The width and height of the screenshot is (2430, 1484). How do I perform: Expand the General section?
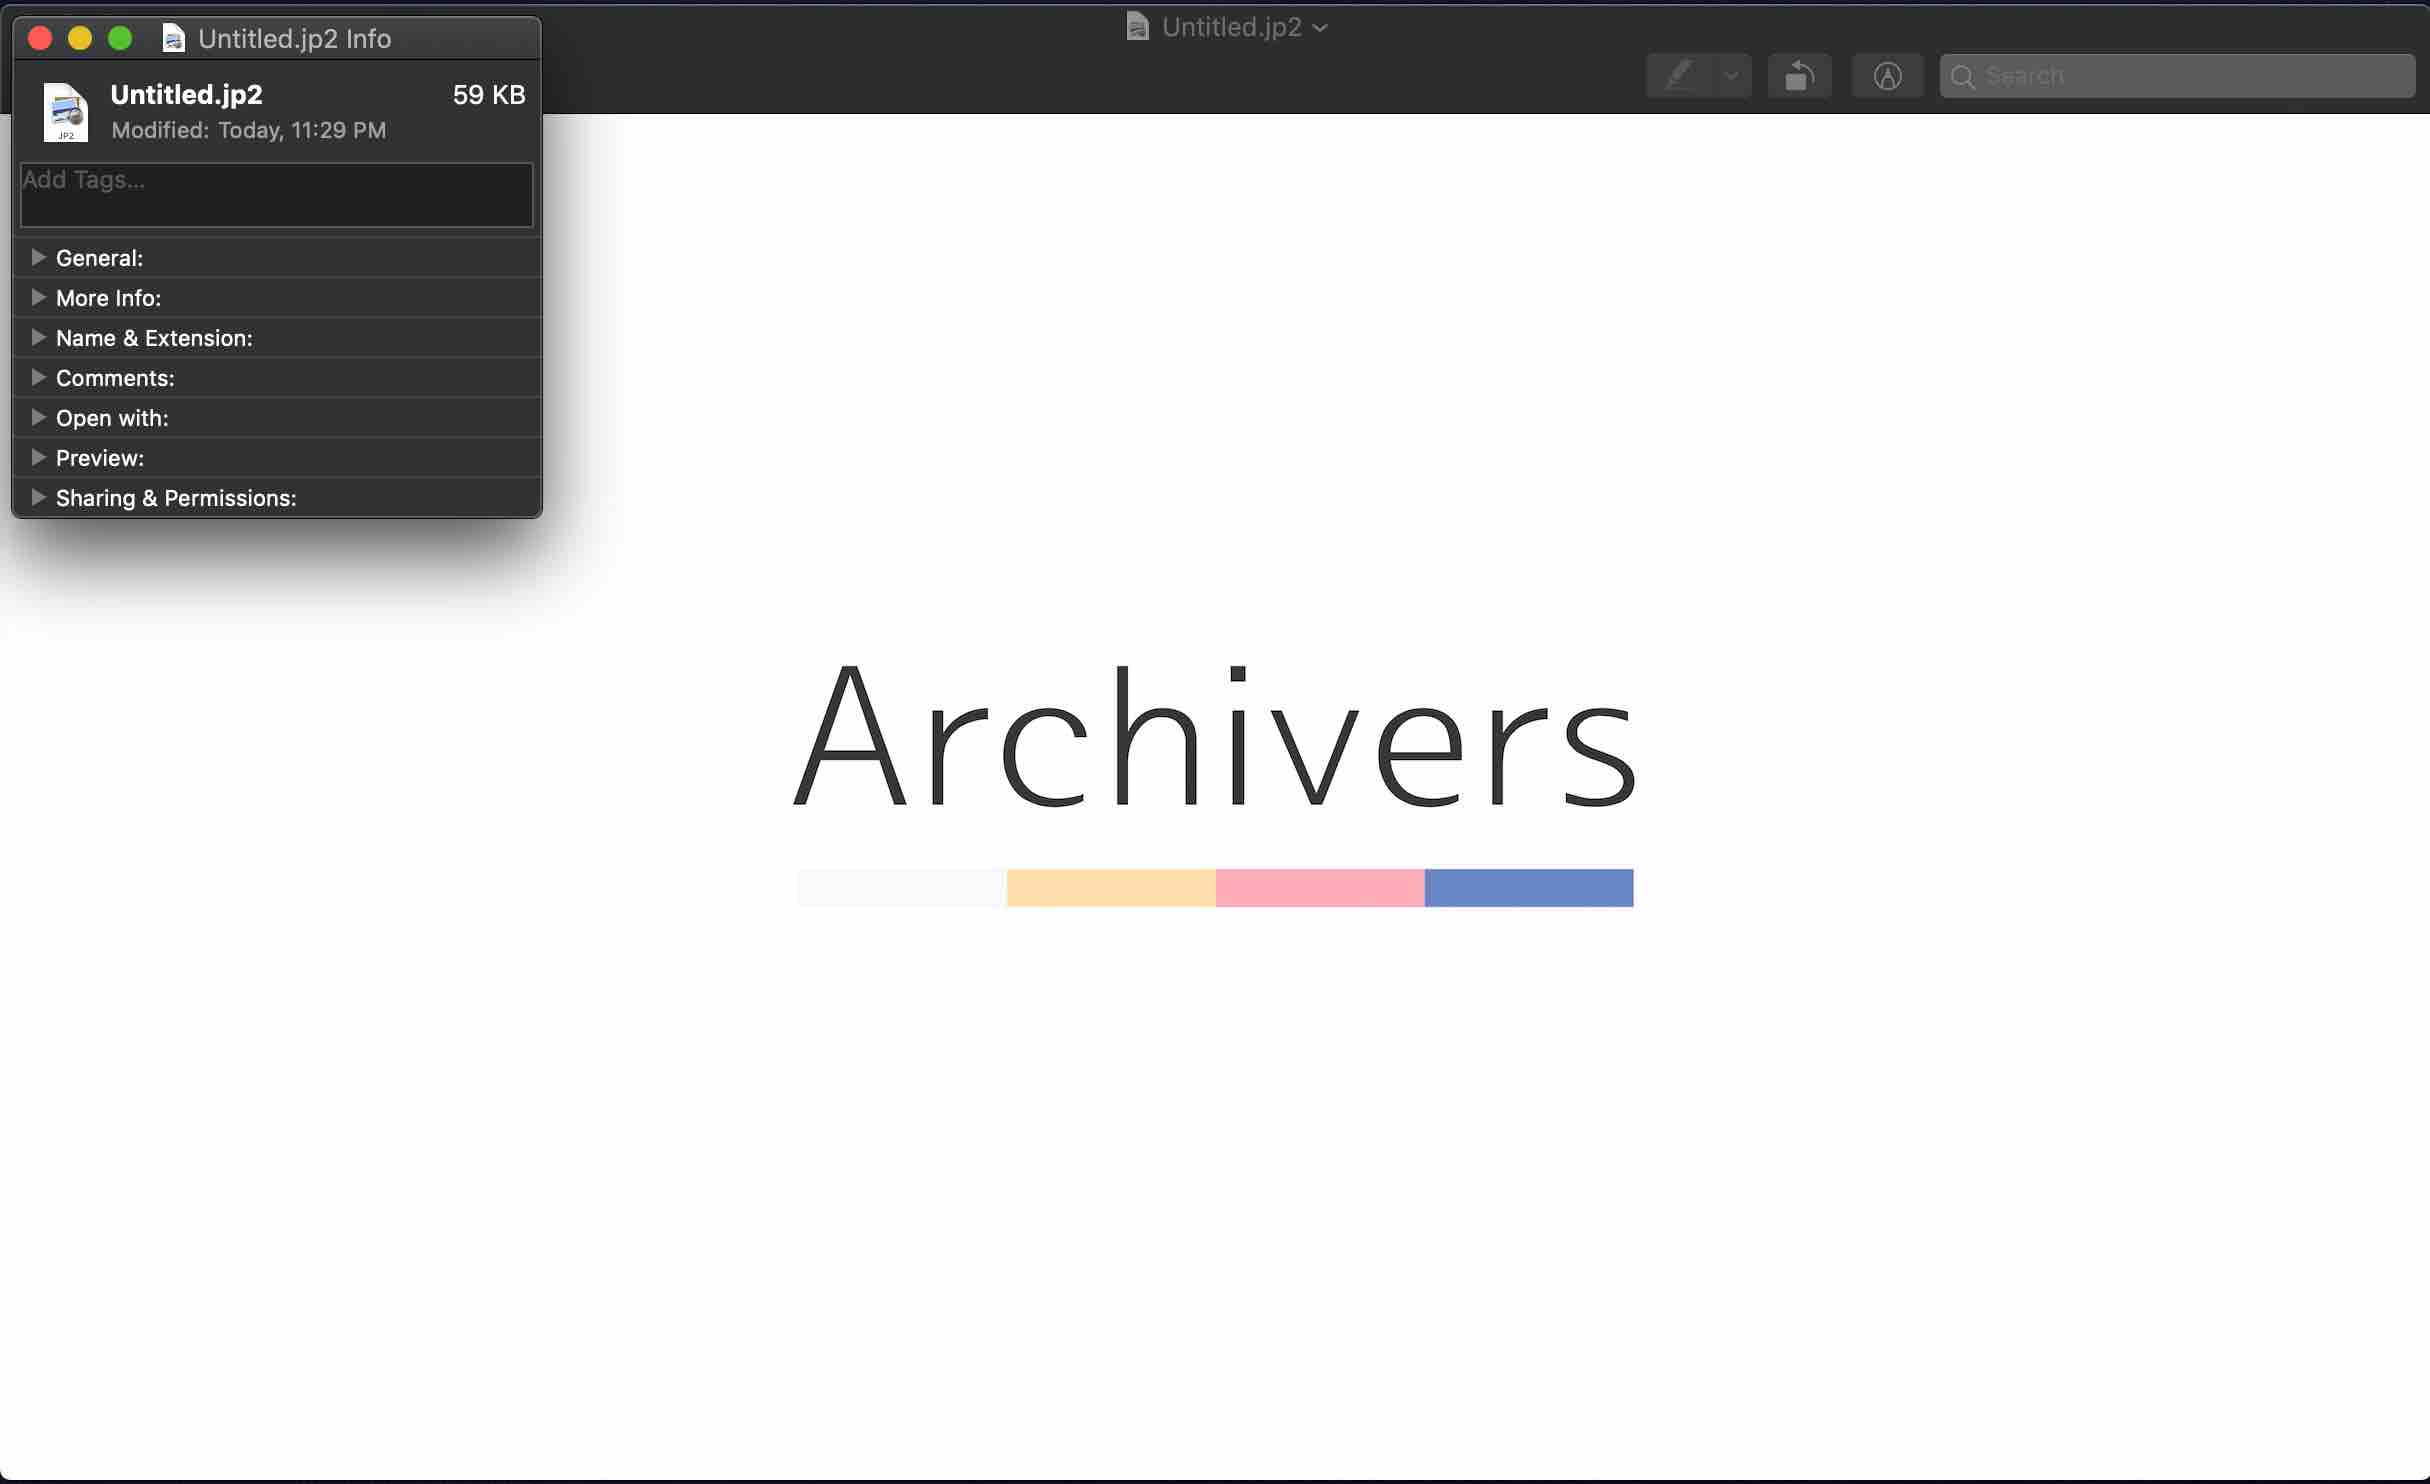pyautogui.click(x=38, y=257)
